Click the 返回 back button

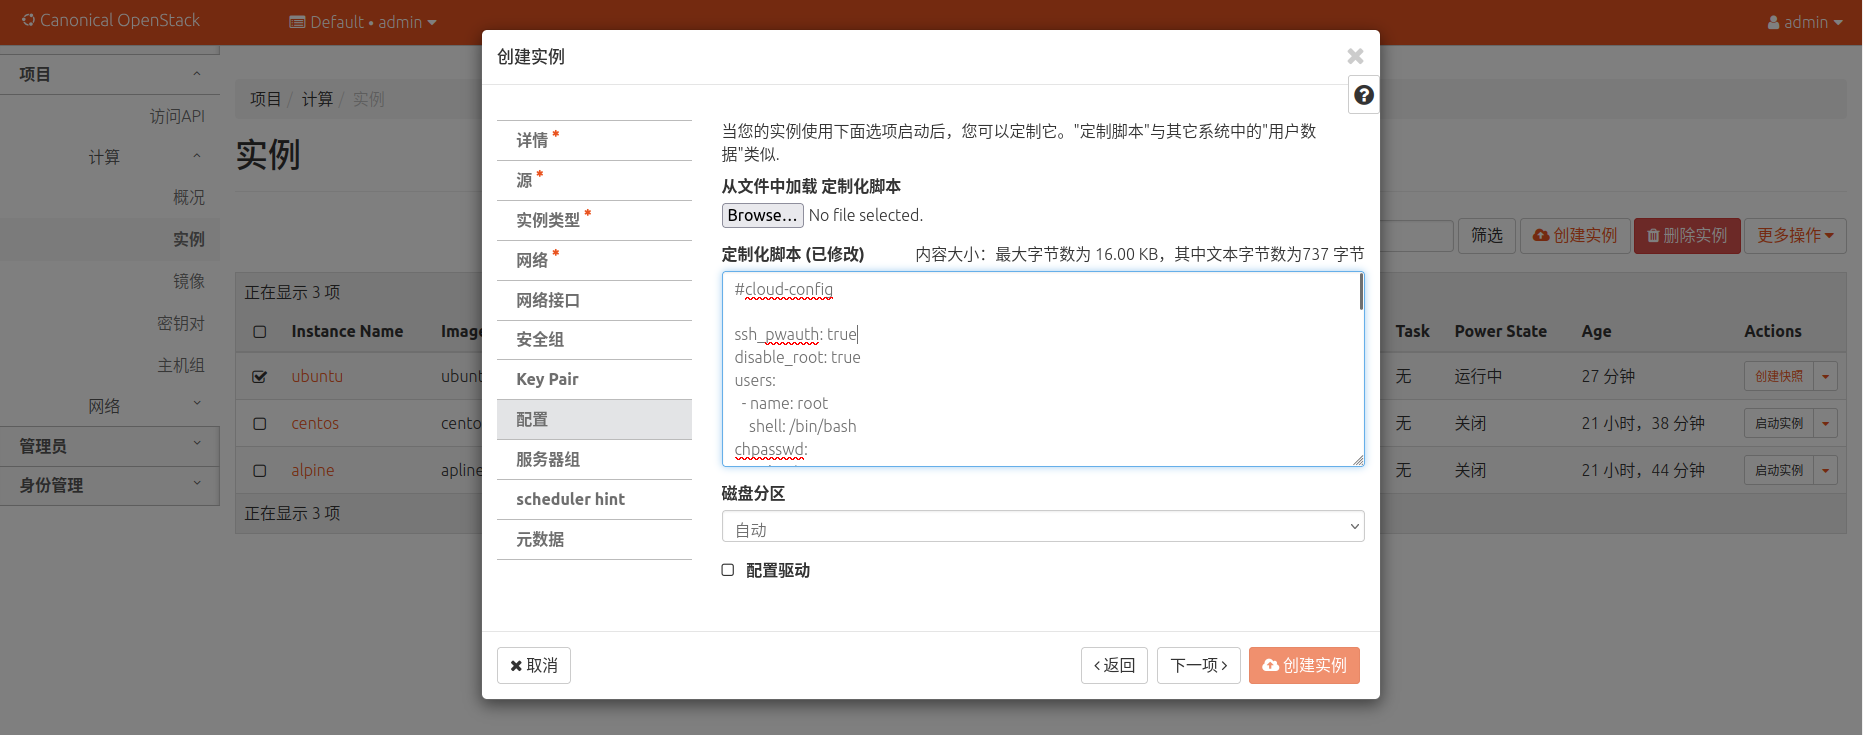pos(1114,665)
